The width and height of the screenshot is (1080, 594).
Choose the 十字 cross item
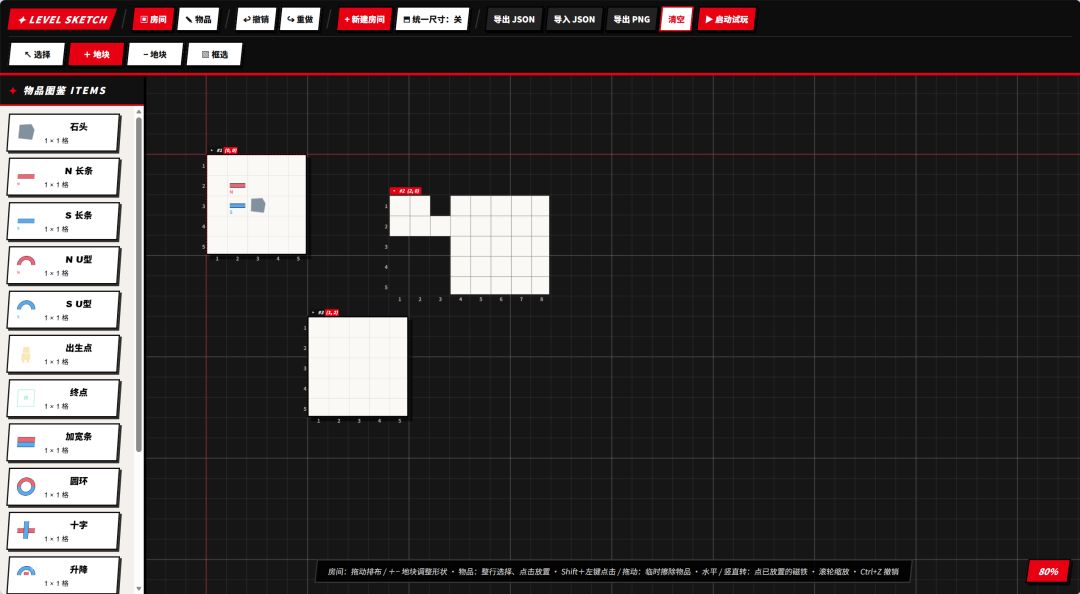pos(63,531)
